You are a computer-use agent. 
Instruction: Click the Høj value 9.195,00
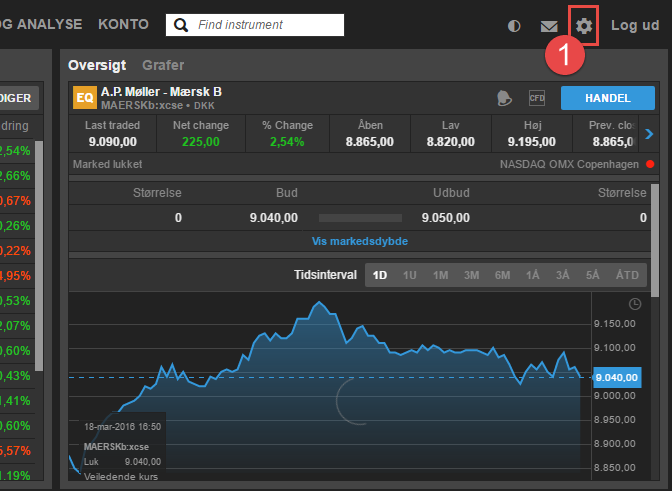click(531, 142)
